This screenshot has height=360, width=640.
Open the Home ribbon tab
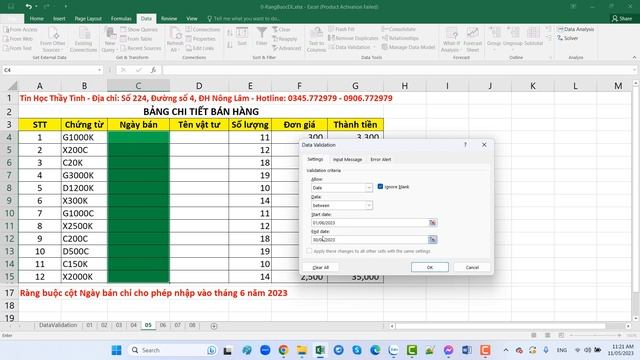tap(36, 19)
